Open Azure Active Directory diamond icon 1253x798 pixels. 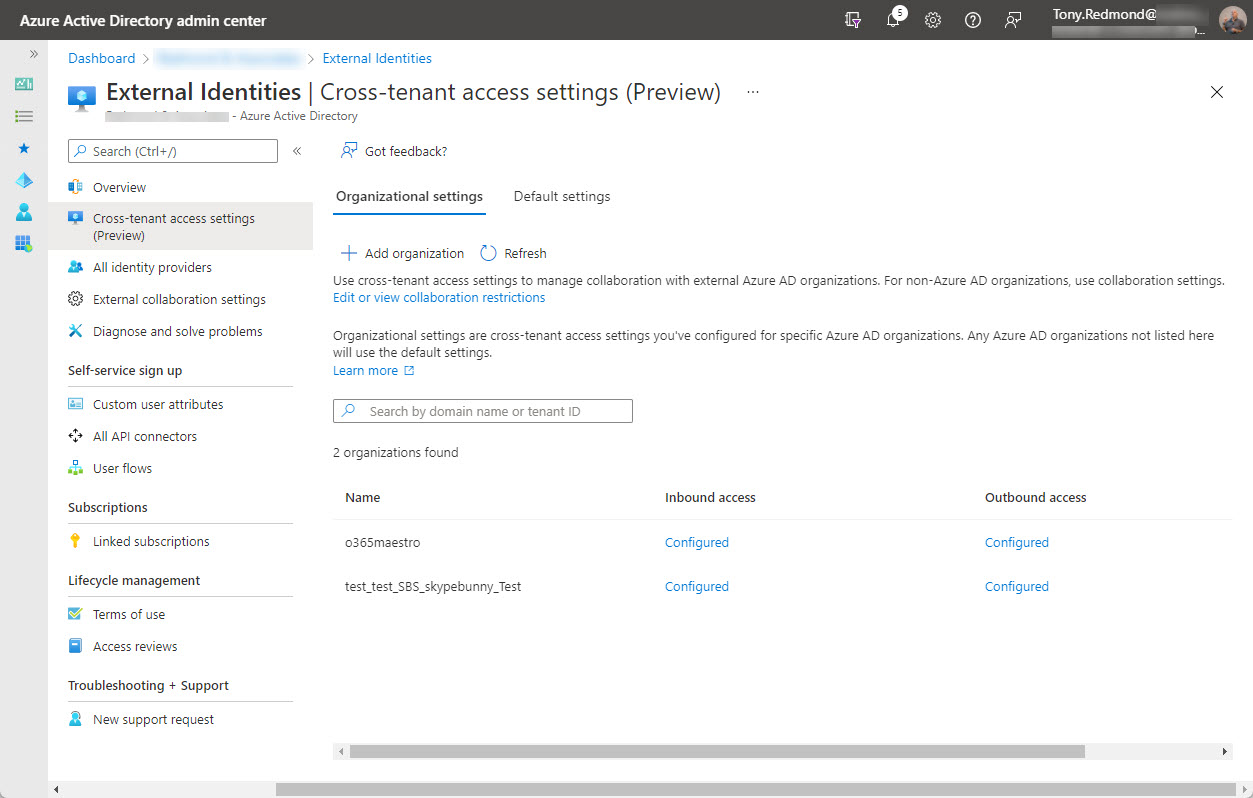click(24, 180)
